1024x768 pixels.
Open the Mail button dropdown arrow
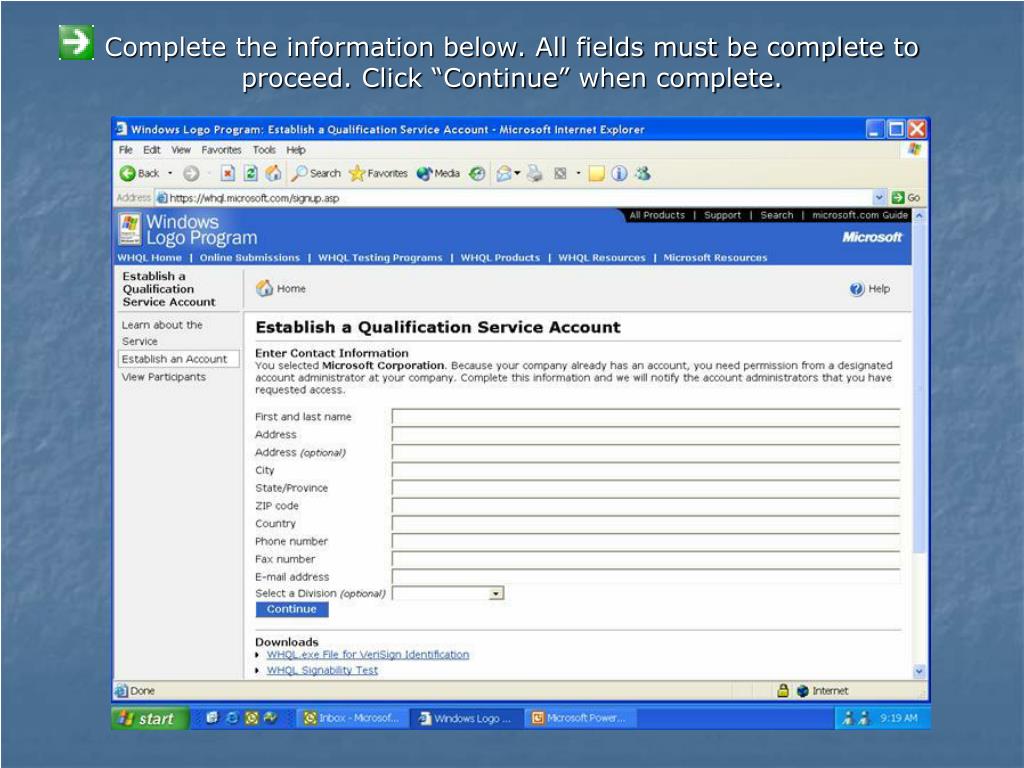coord(517,173)
